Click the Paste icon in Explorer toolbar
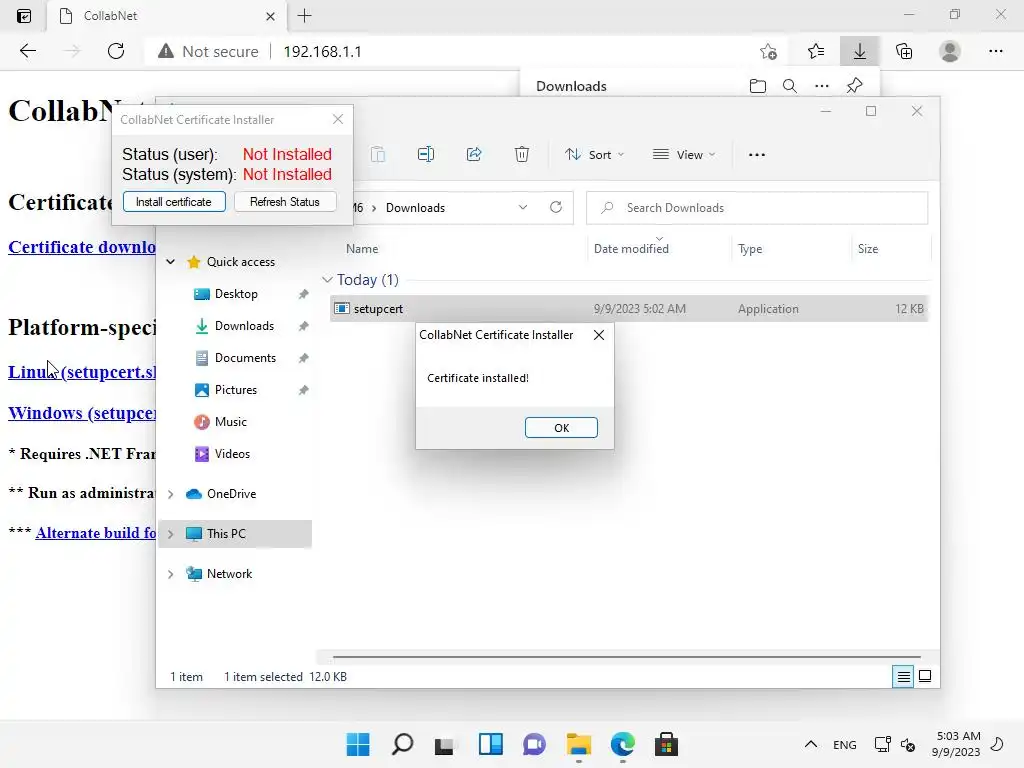 (x=377, y=155)
